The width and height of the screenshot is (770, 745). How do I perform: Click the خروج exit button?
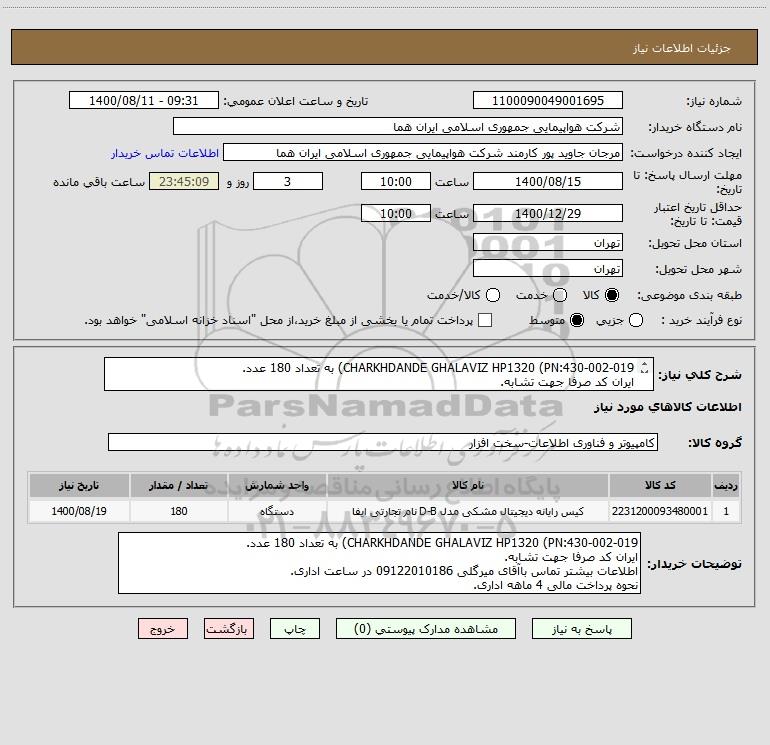163,629
